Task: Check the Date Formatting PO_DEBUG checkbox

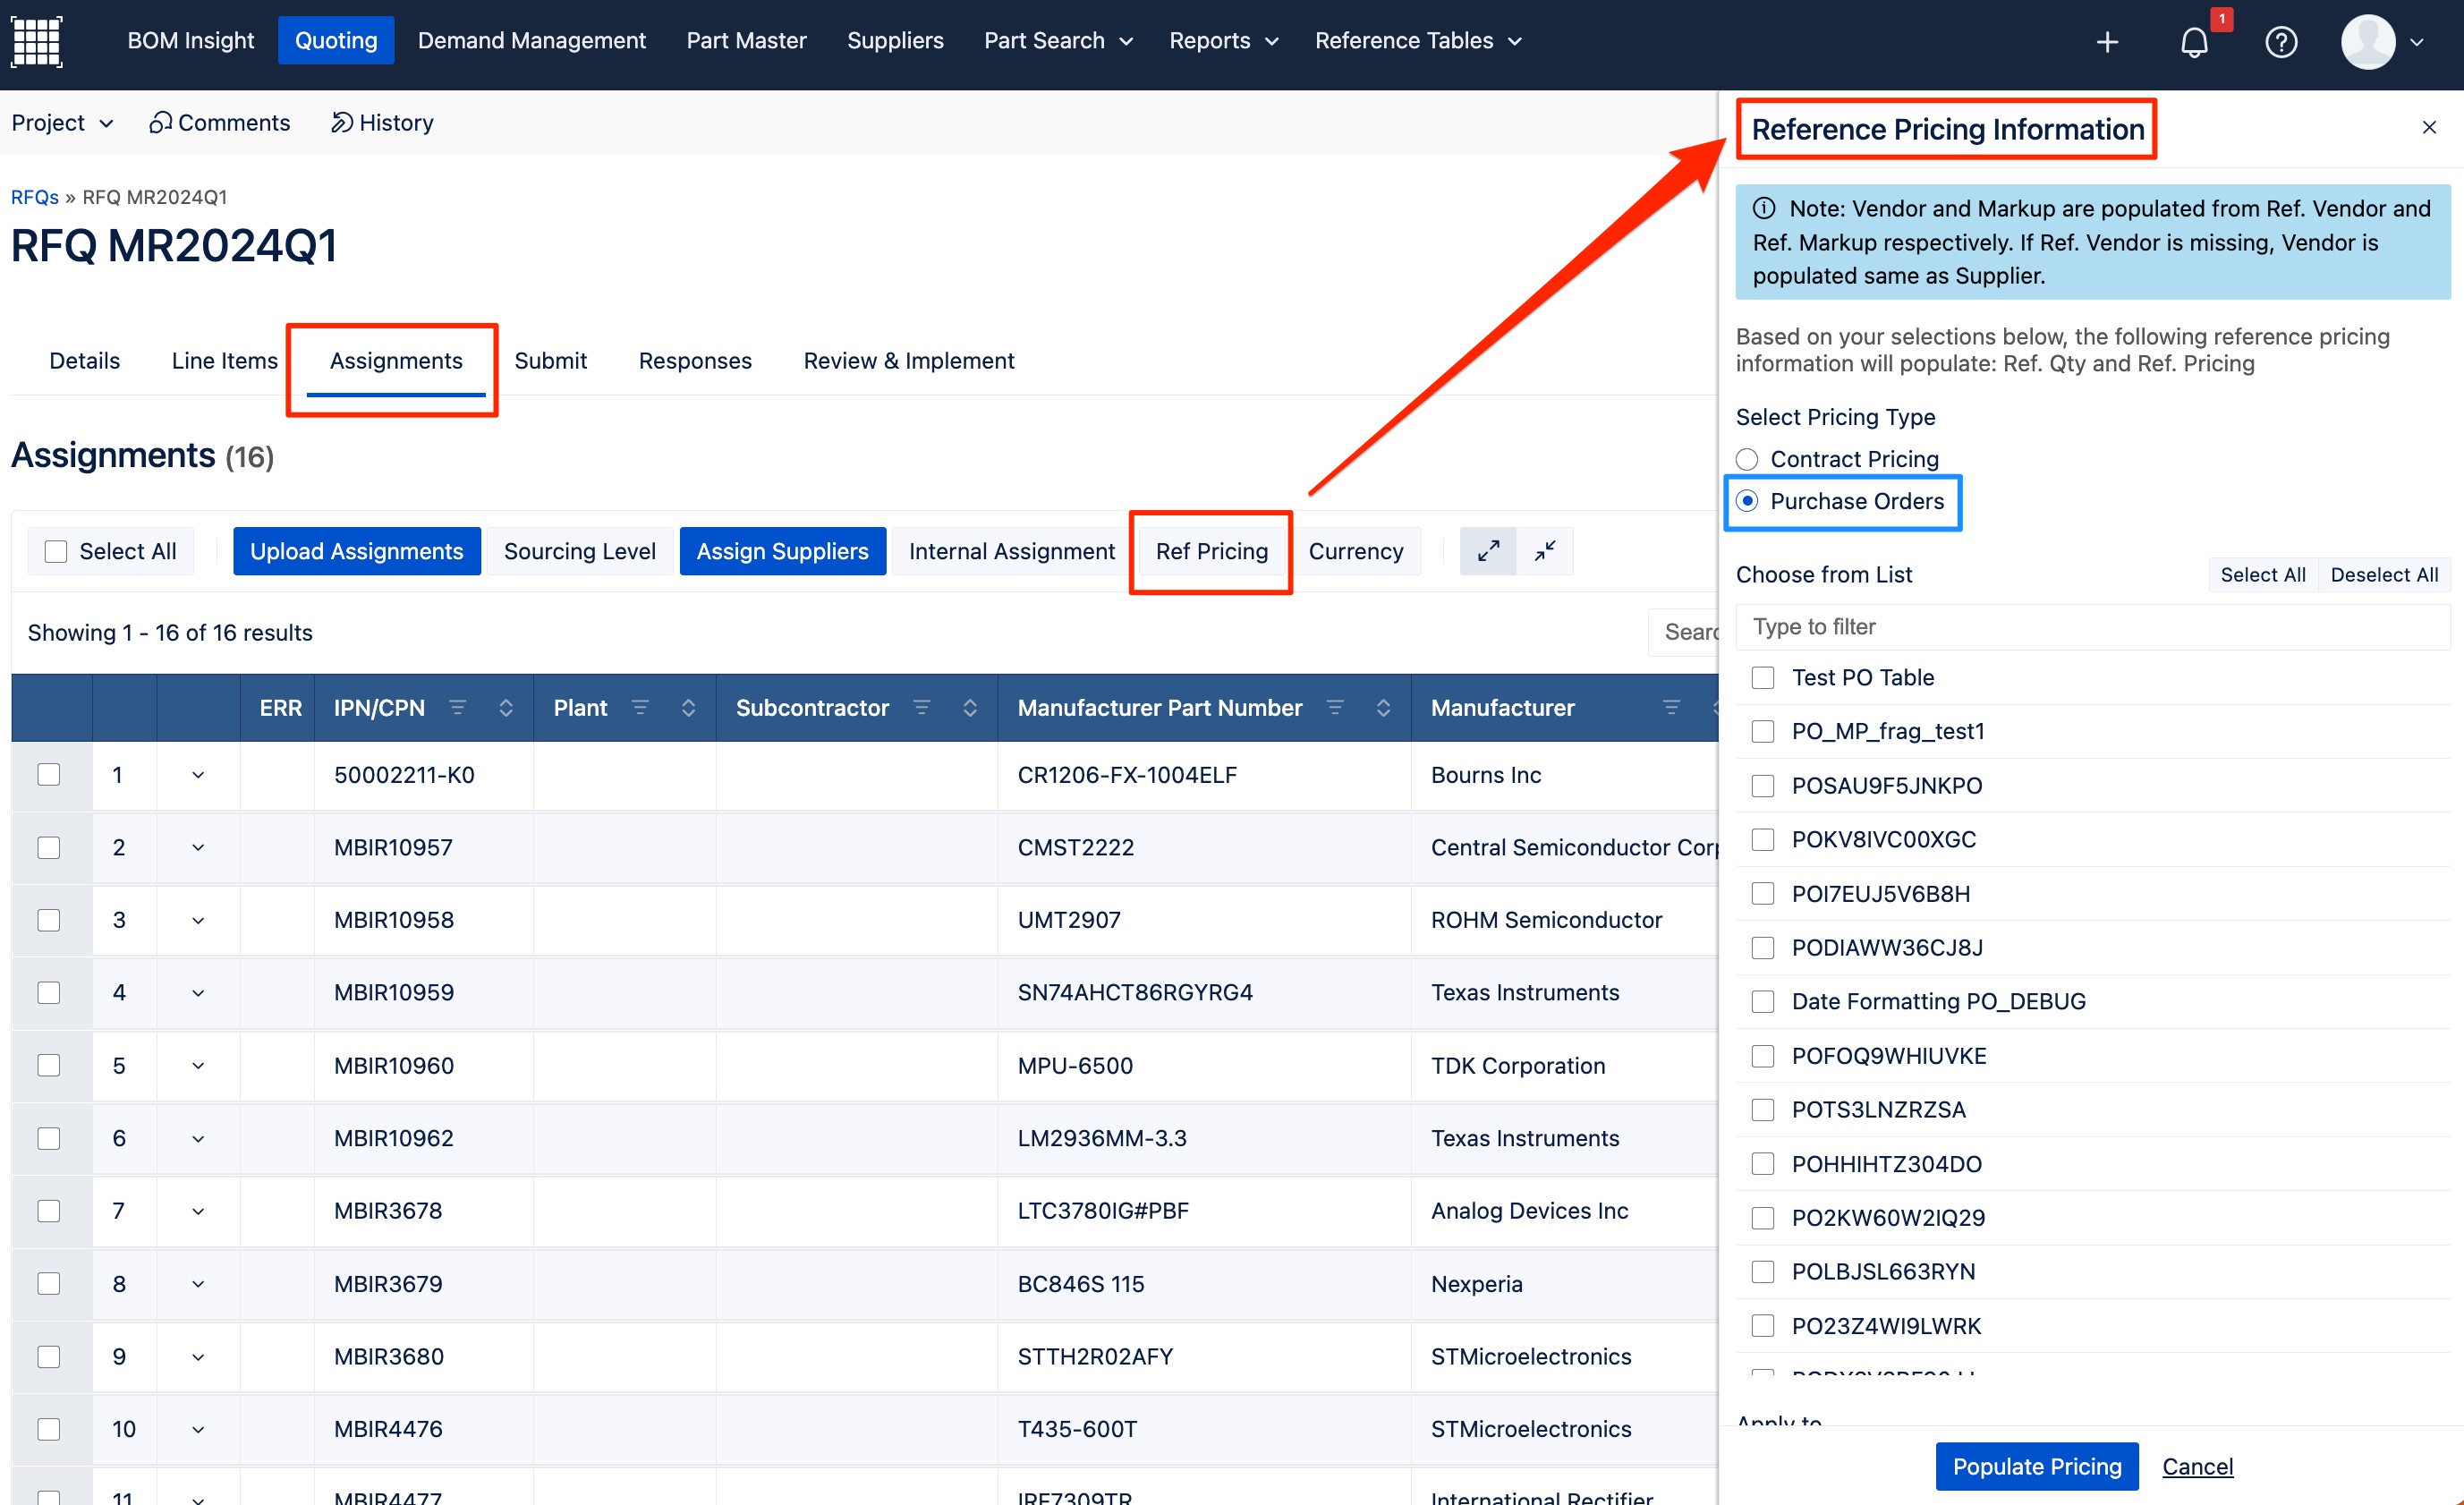Action: click(1763, 1001)
